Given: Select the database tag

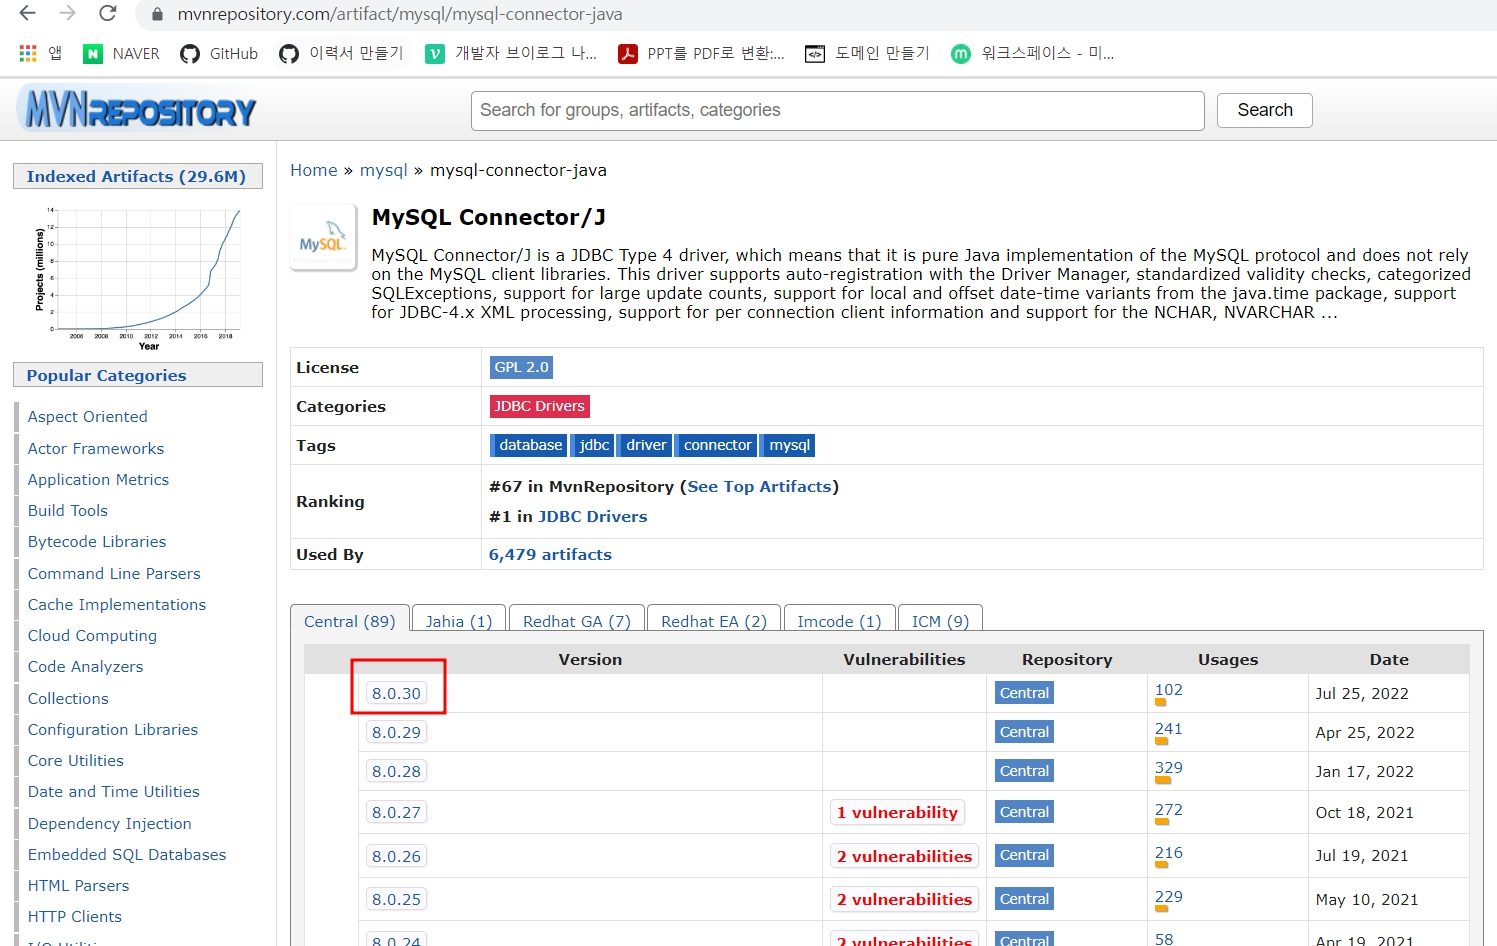Looking at the screenshot, I should [530, 445].
